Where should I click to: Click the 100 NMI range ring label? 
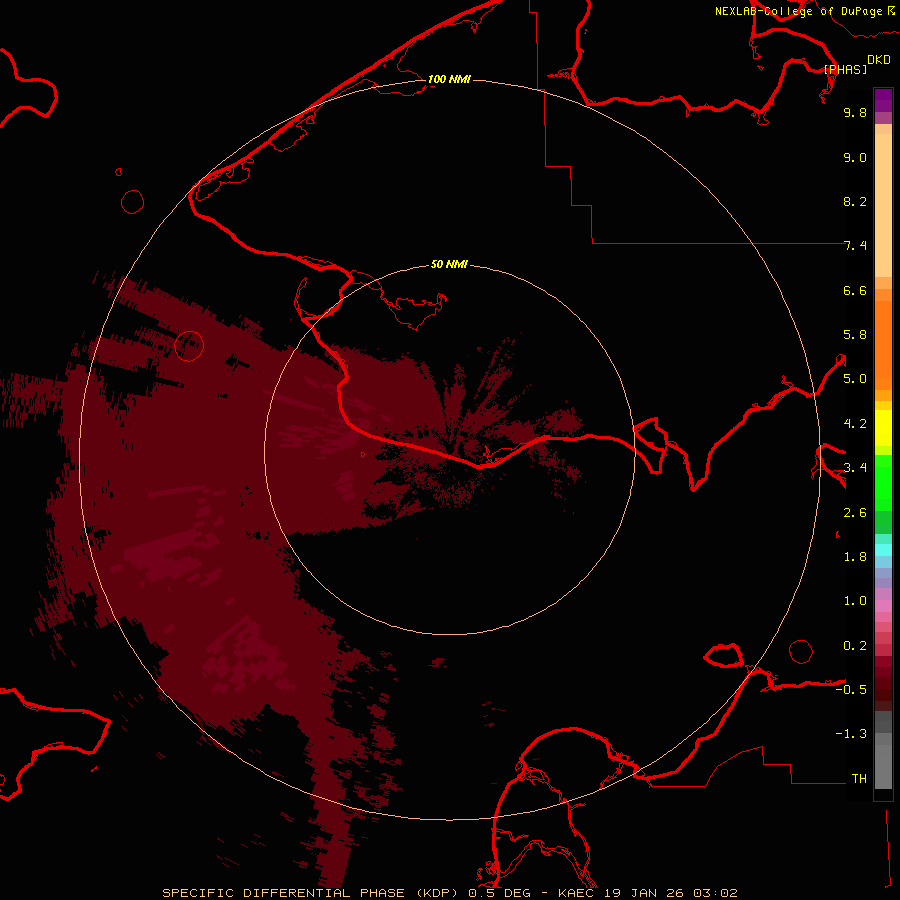click(x=449, y=79)
